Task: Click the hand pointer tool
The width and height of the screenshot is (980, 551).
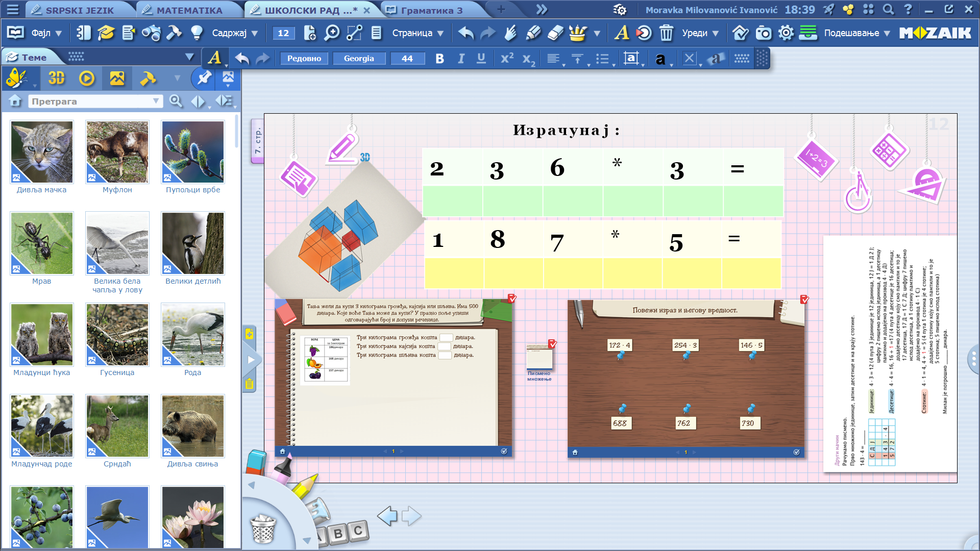Action: pos(511,33)
